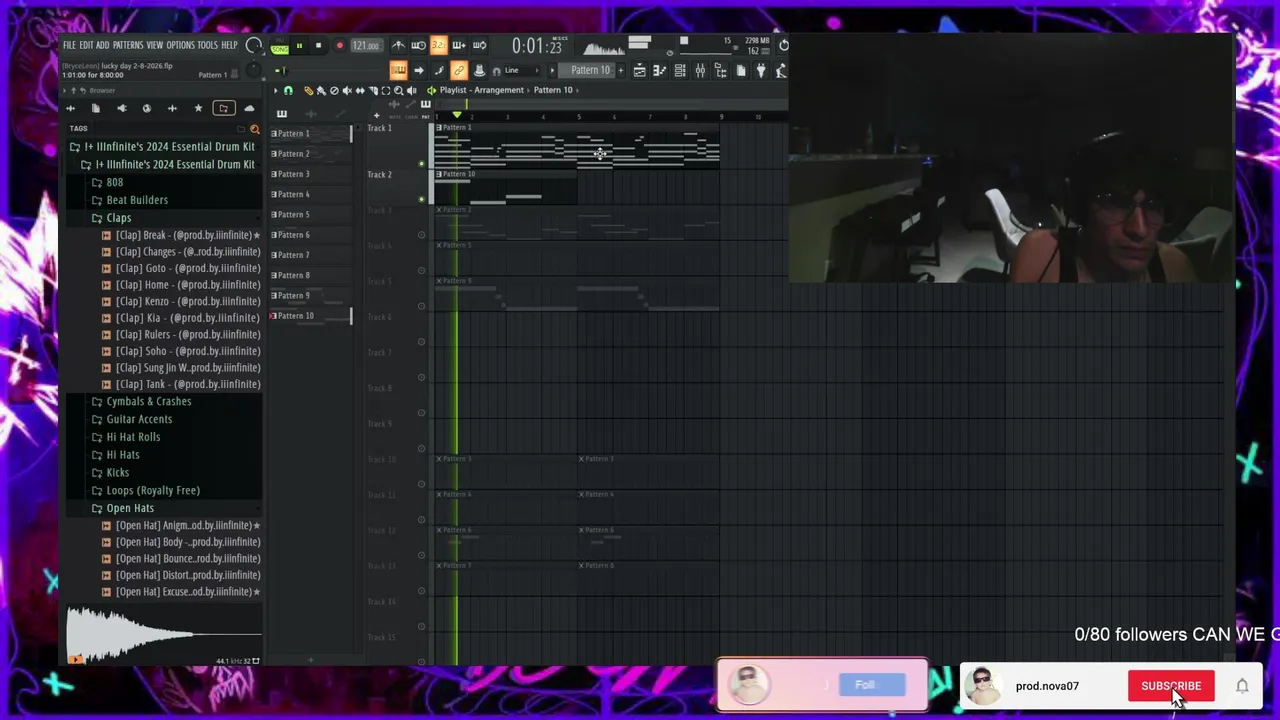The image size is (1280, 720).
Task: Click the 121 tempo field
Action: coord(366,46)
